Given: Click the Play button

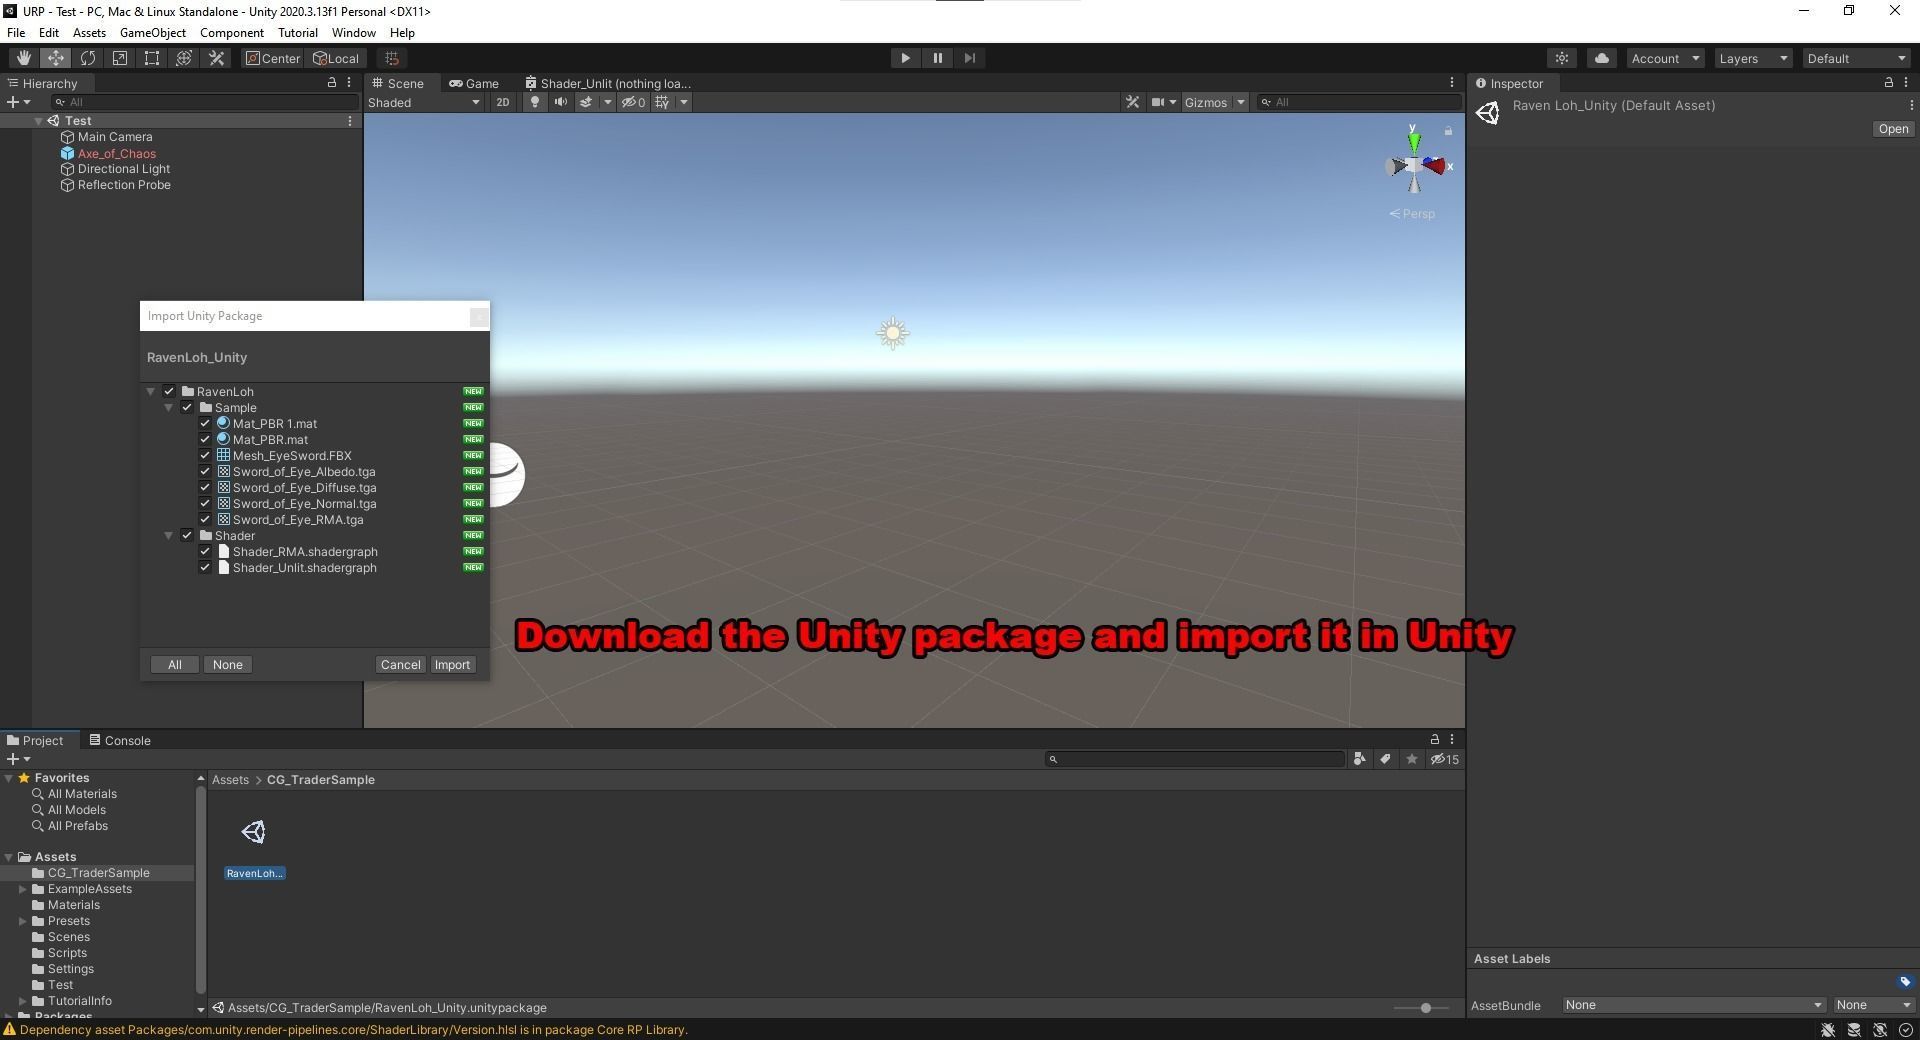Looking at the screenshot, I should click(x=905, y=58).
